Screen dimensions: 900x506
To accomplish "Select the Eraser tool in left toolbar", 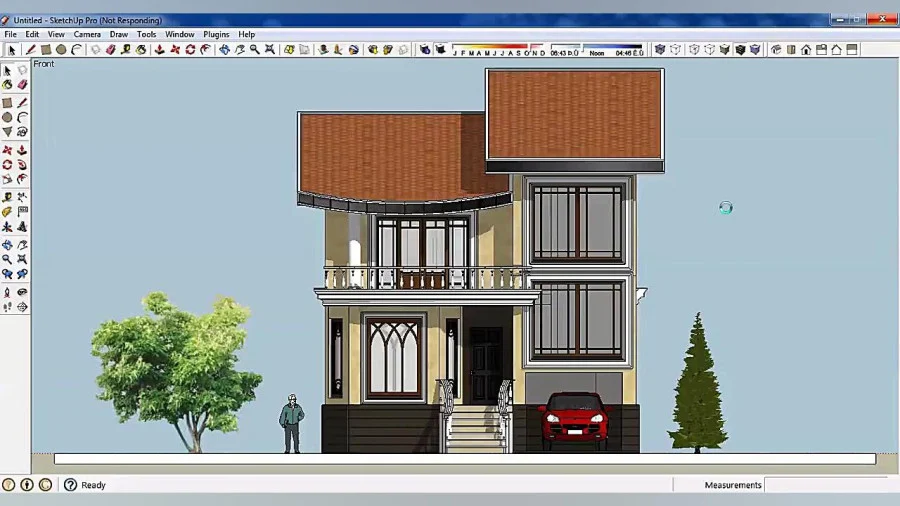I will 22,85.
